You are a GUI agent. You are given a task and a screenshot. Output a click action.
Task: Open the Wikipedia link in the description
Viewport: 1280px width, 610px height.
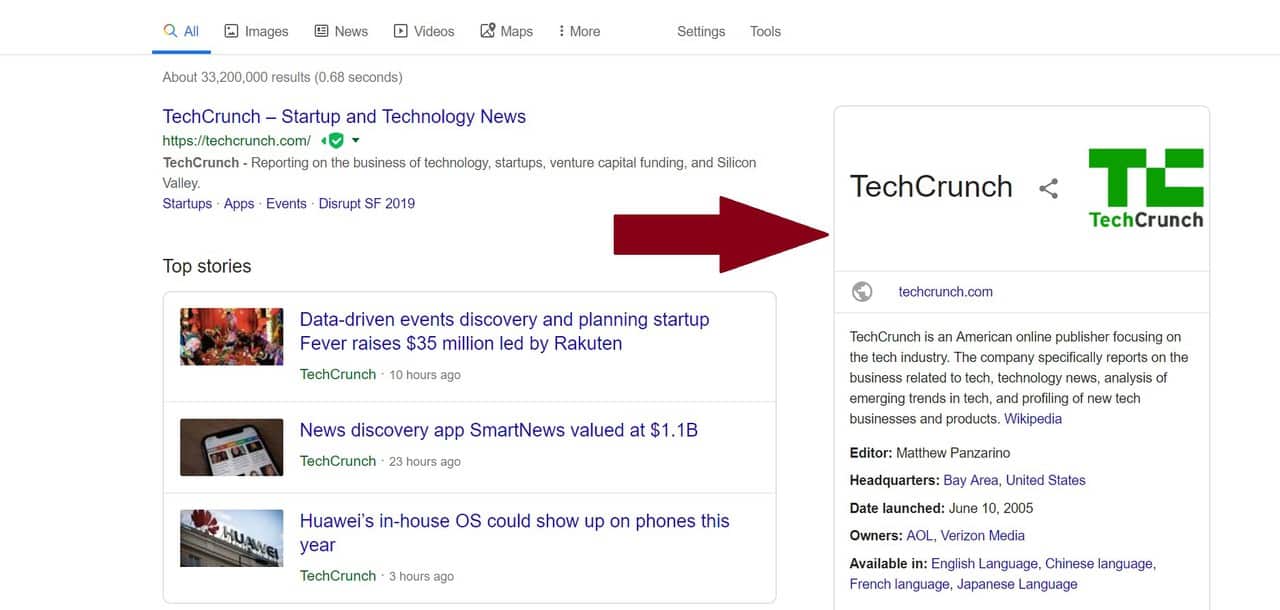1033,419
